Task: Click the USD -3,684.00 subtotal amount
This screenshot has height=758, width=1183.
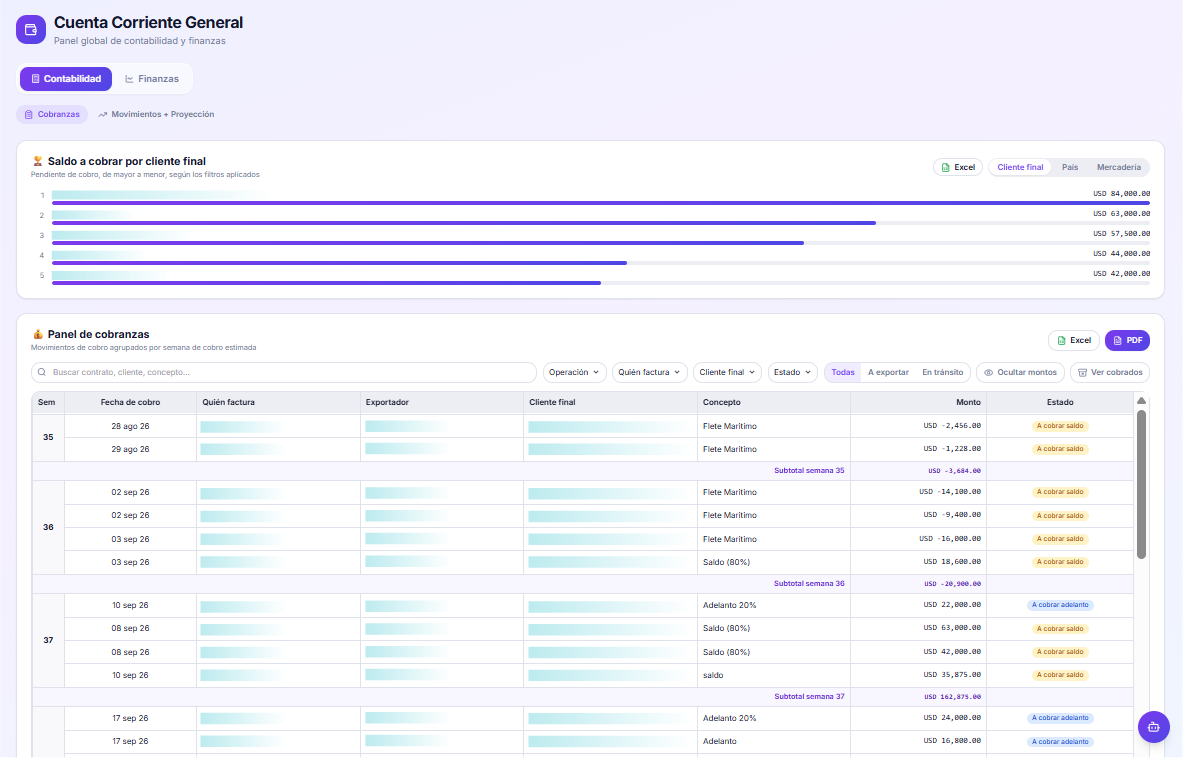Action: [x=954, y=471]
